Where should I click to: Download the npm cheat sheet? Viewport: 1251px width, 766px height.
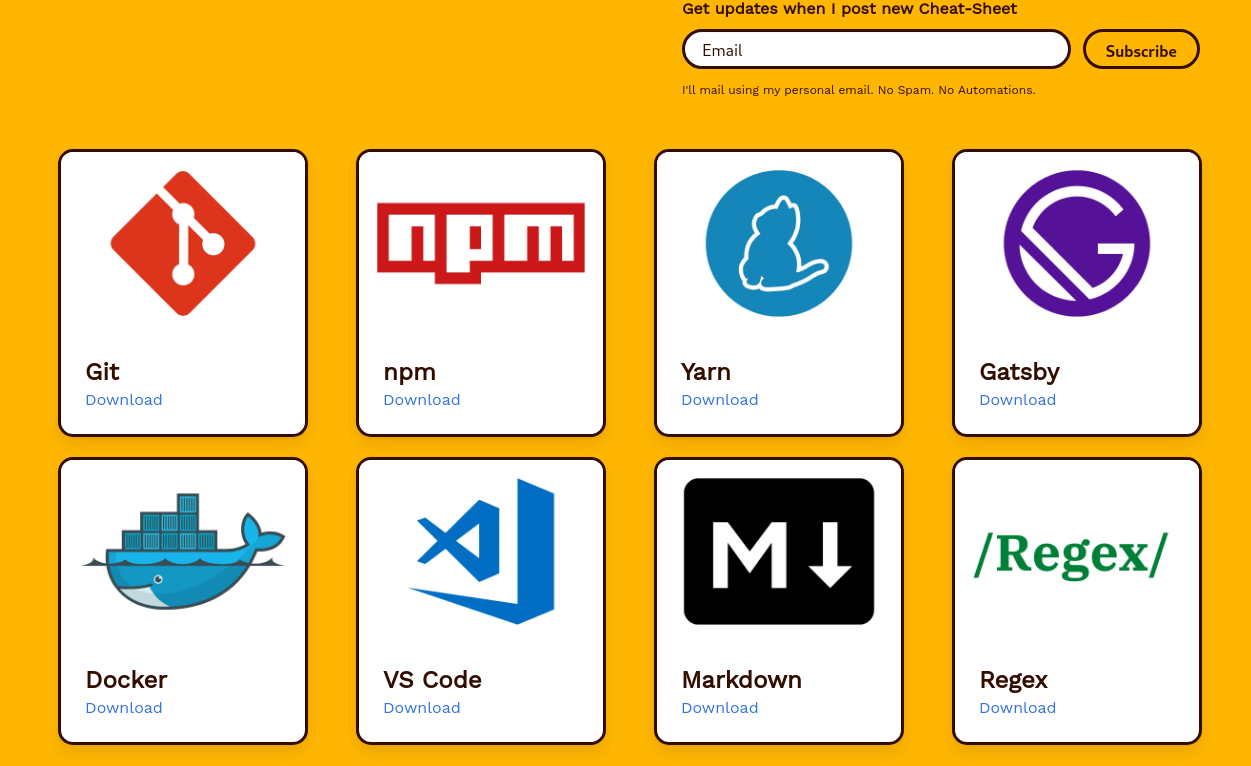[422, 400]
